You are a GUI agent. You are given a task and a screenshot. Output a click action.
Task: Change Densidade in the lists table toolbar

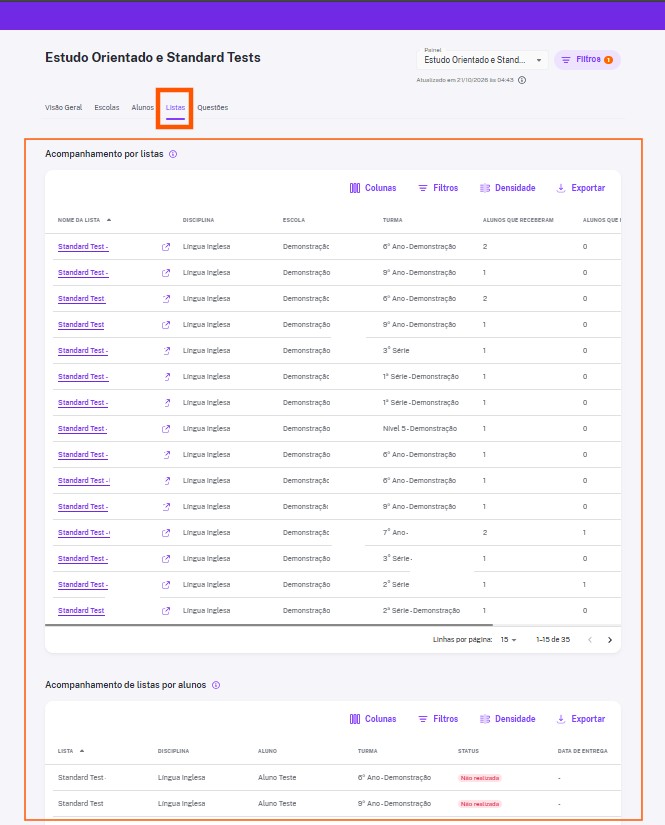[508, 188]
